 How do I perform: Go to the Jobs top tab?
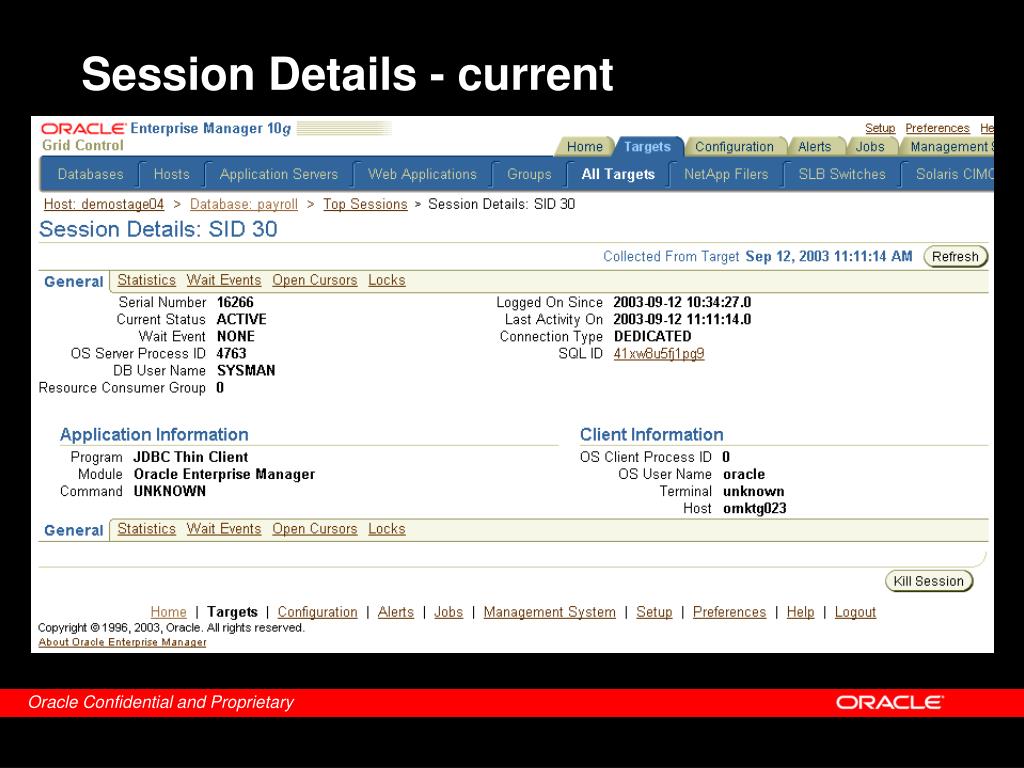(870, 147)
